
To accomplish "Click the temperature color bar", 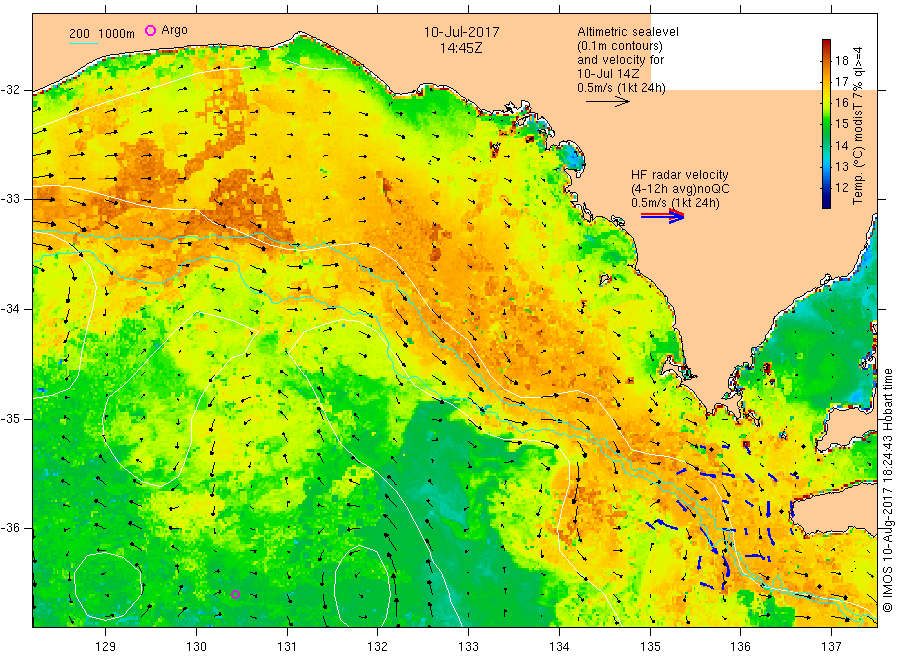I will tap(826, 123).
